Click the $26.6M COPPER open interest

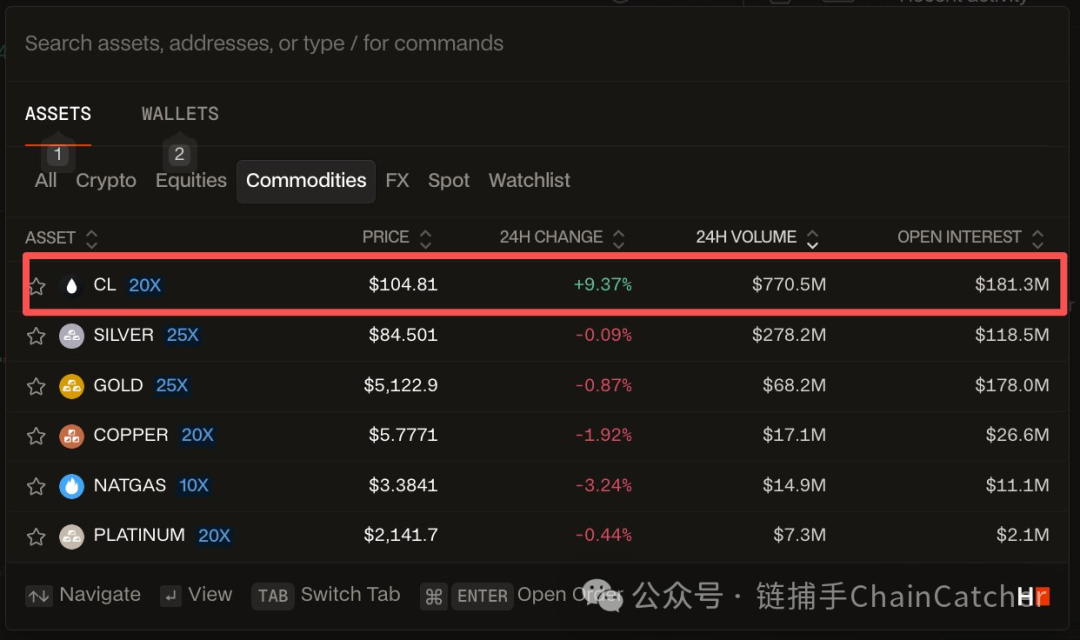coord(1017,435)
